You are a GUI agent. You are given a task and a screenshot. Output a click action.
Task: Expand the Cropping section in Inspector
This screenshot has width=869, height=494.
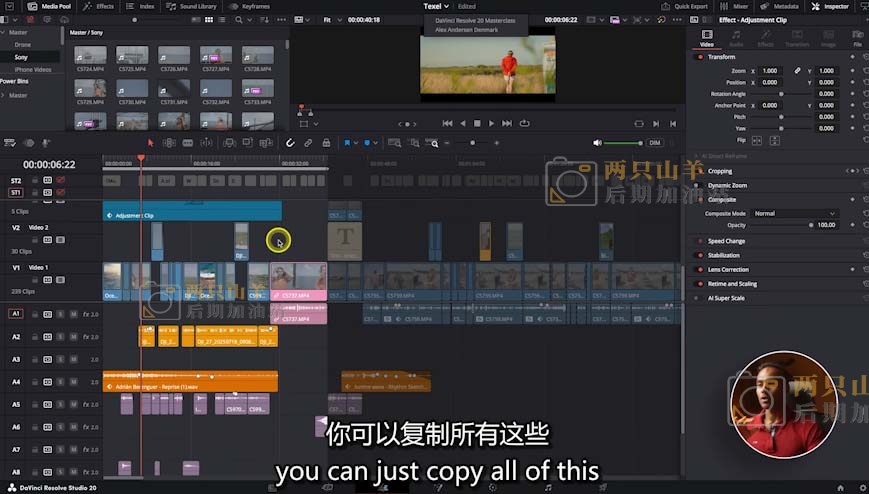pyautogui.click(x=720, y=171)
